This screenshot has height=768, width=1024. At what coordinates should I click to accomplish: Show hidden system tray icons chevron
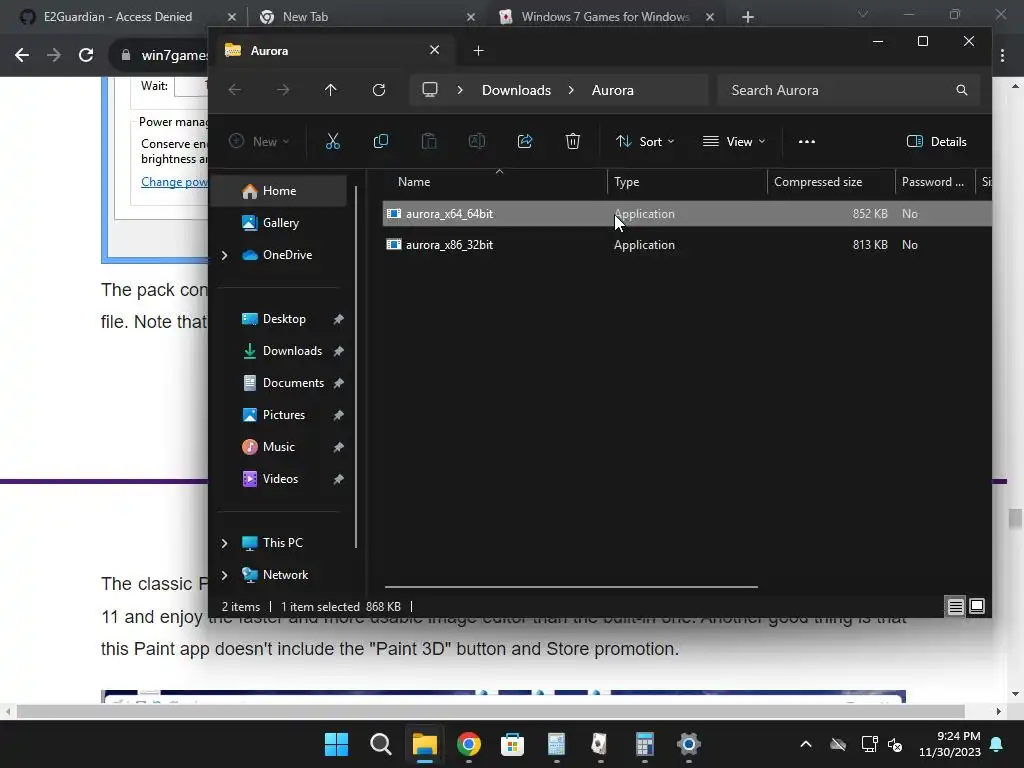[806, 744]
